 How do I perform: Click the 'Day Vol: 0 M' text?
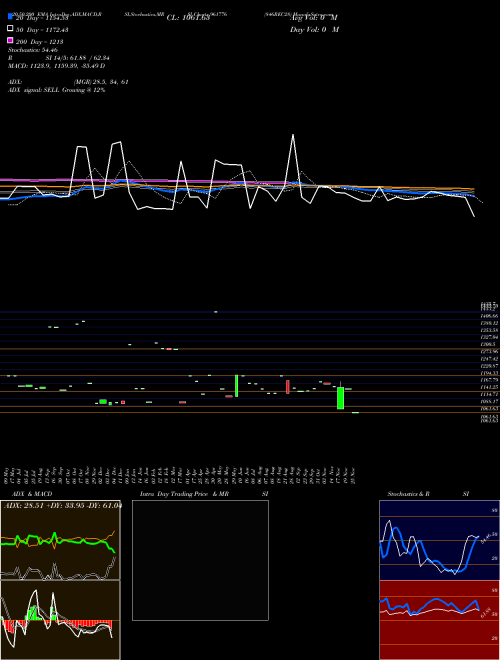click(x=314, y=29)
